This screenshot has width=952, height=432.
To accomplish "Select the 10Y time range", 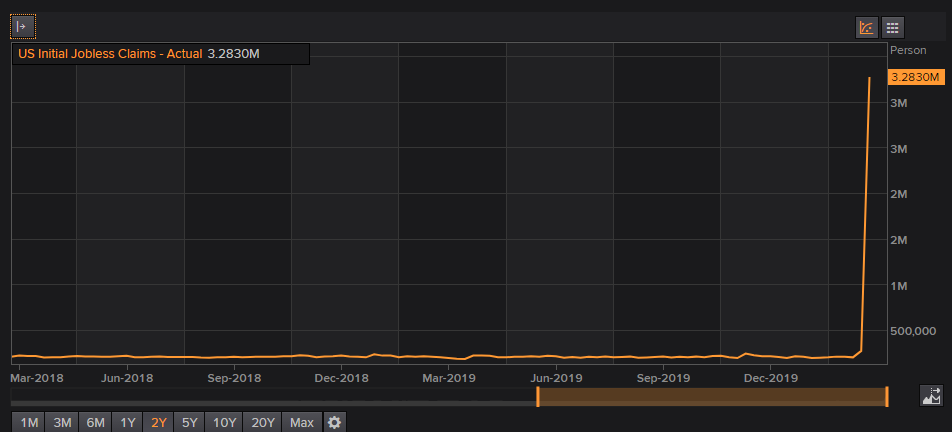I will click(223, 422).
